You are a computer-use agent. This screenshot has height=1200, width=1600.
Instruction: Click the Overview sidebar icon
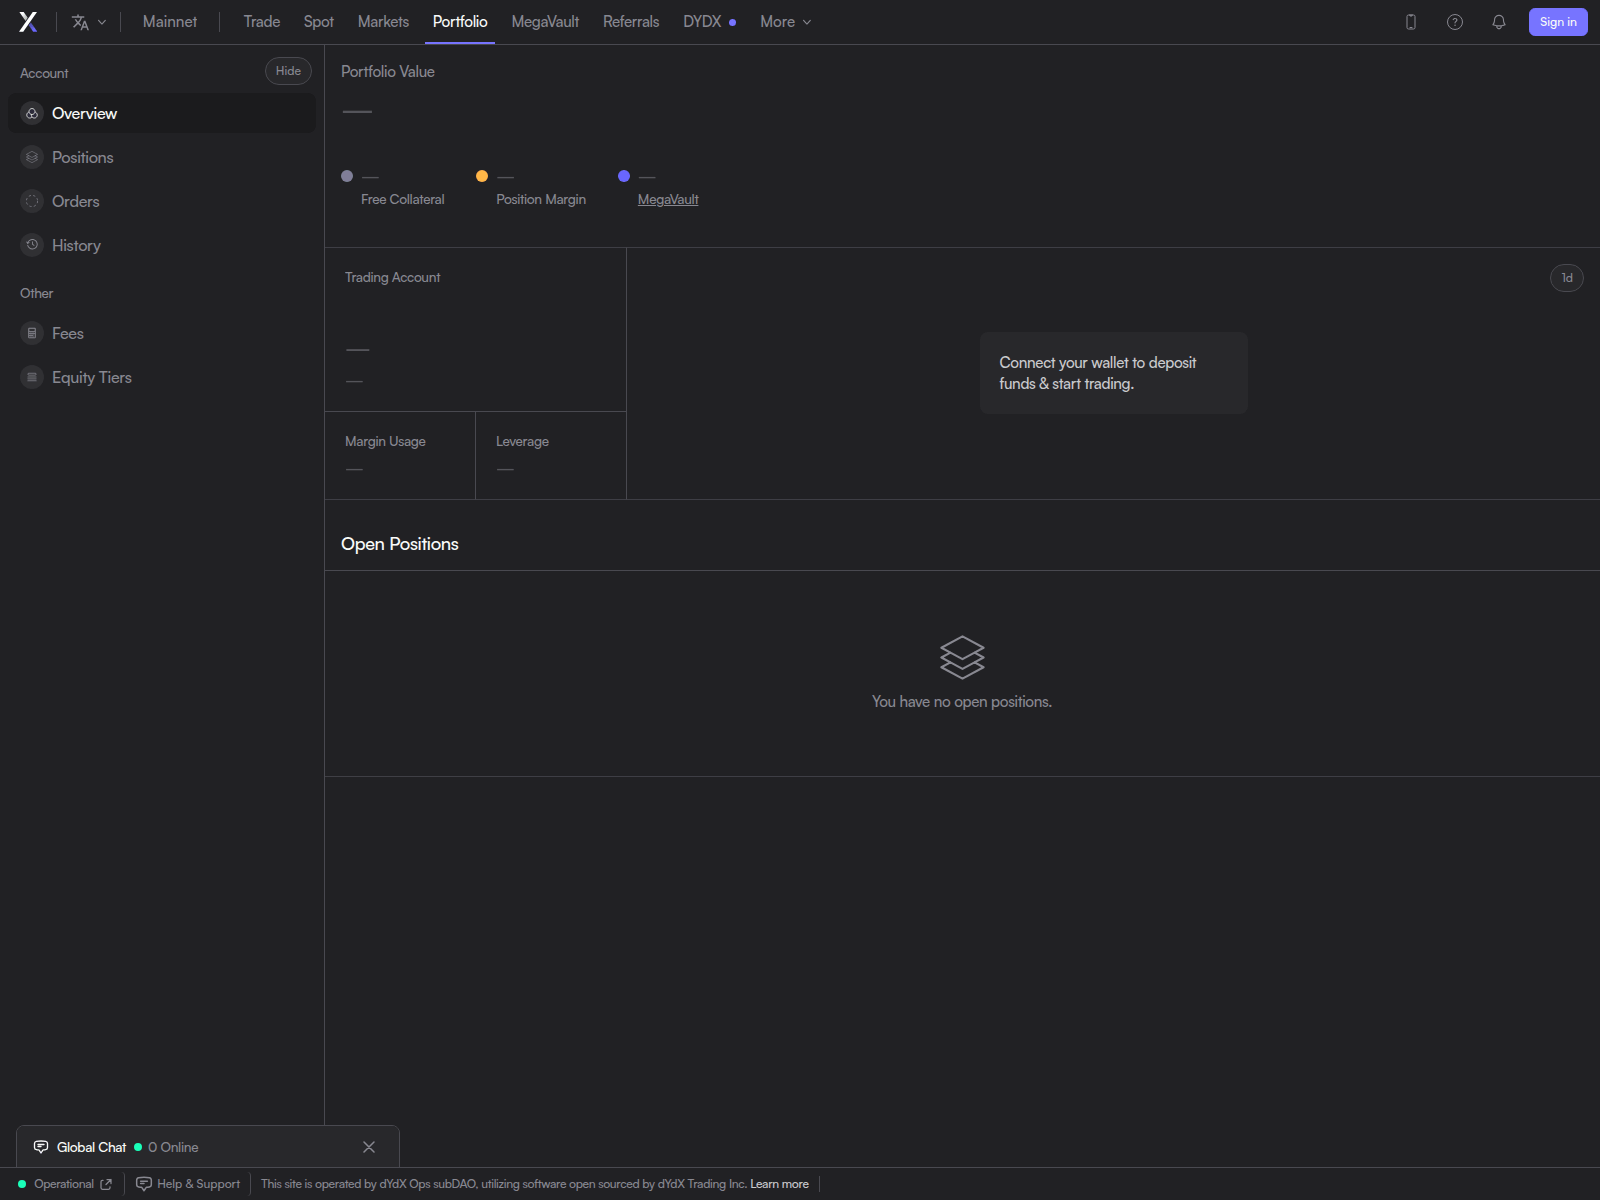(32, 113)
